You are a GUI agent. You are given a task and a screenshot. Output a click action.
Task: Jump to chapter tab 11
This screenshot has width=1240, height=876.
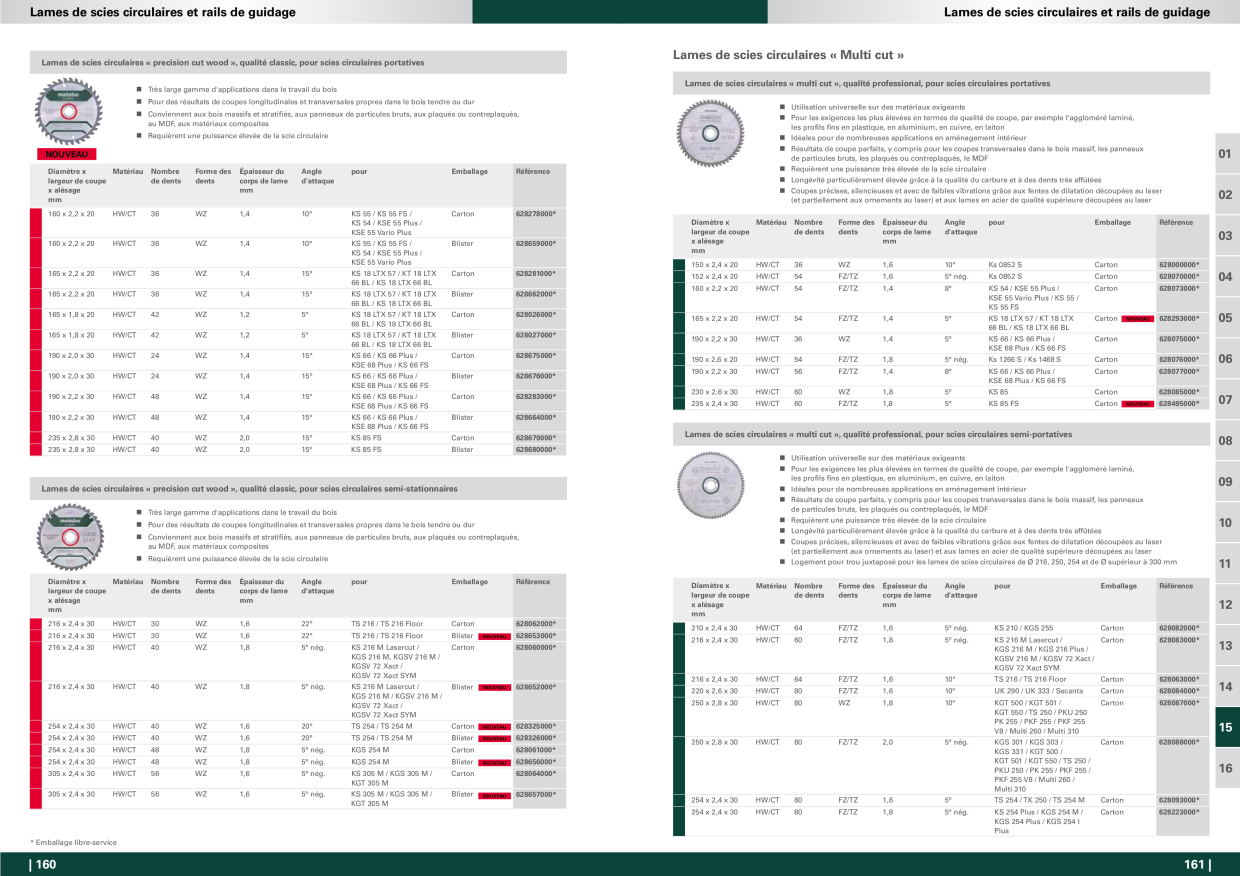tap(1226, 564)
